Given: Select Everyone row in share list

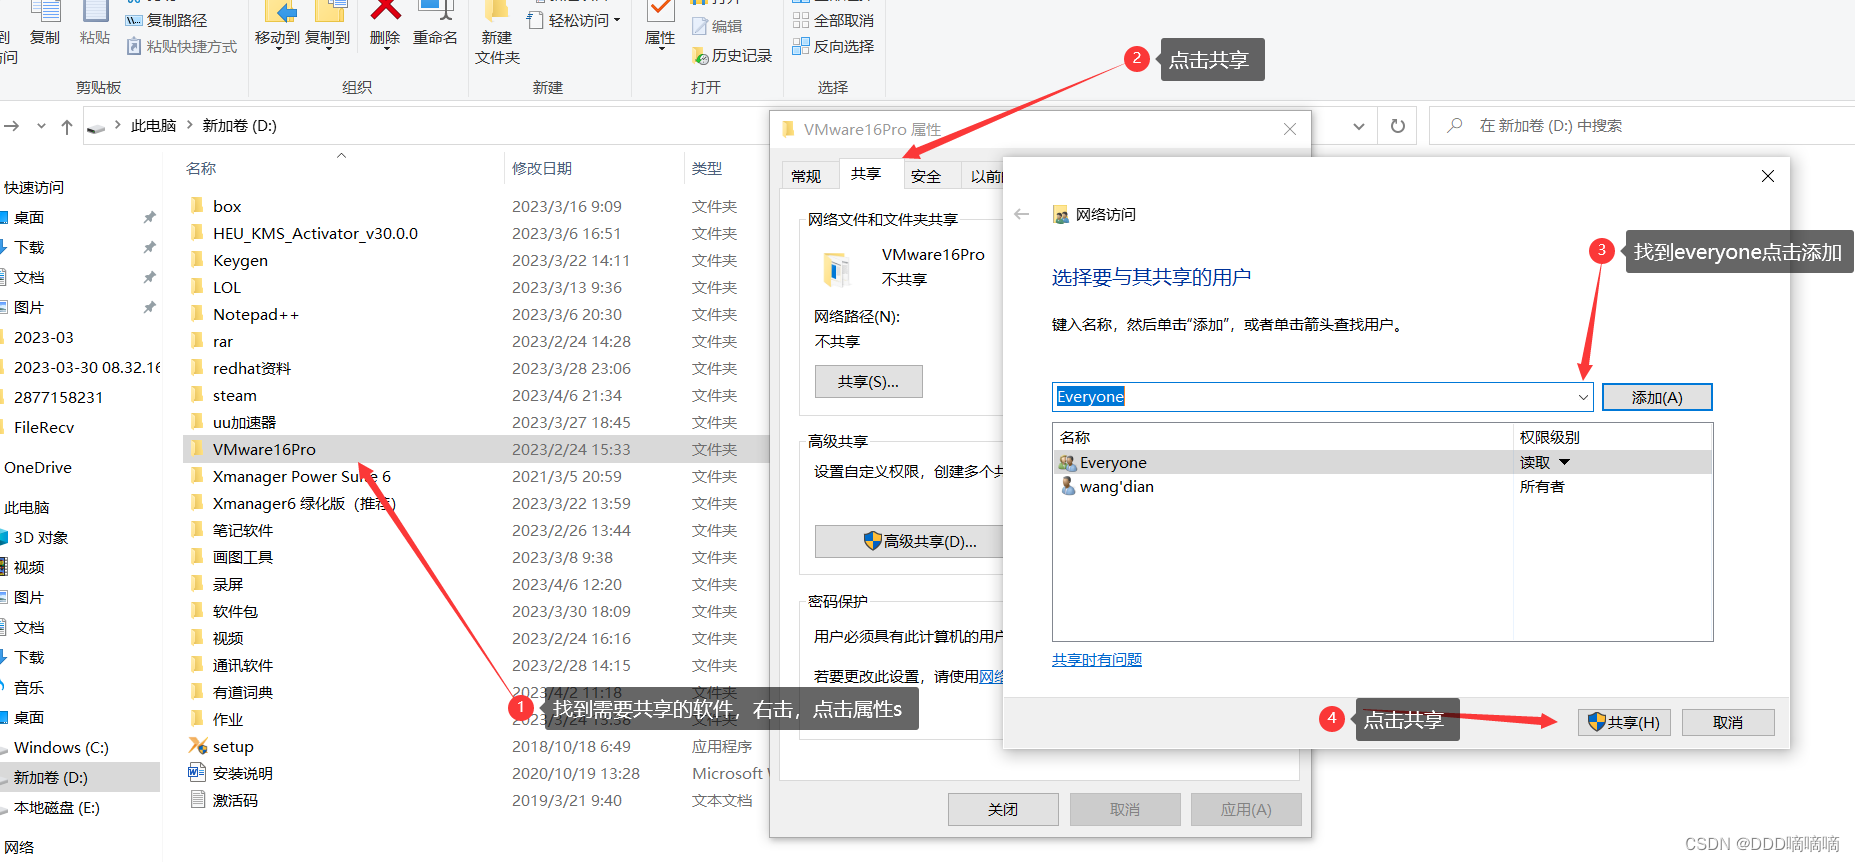Looking at the screenshot, I should point(1383,462).
